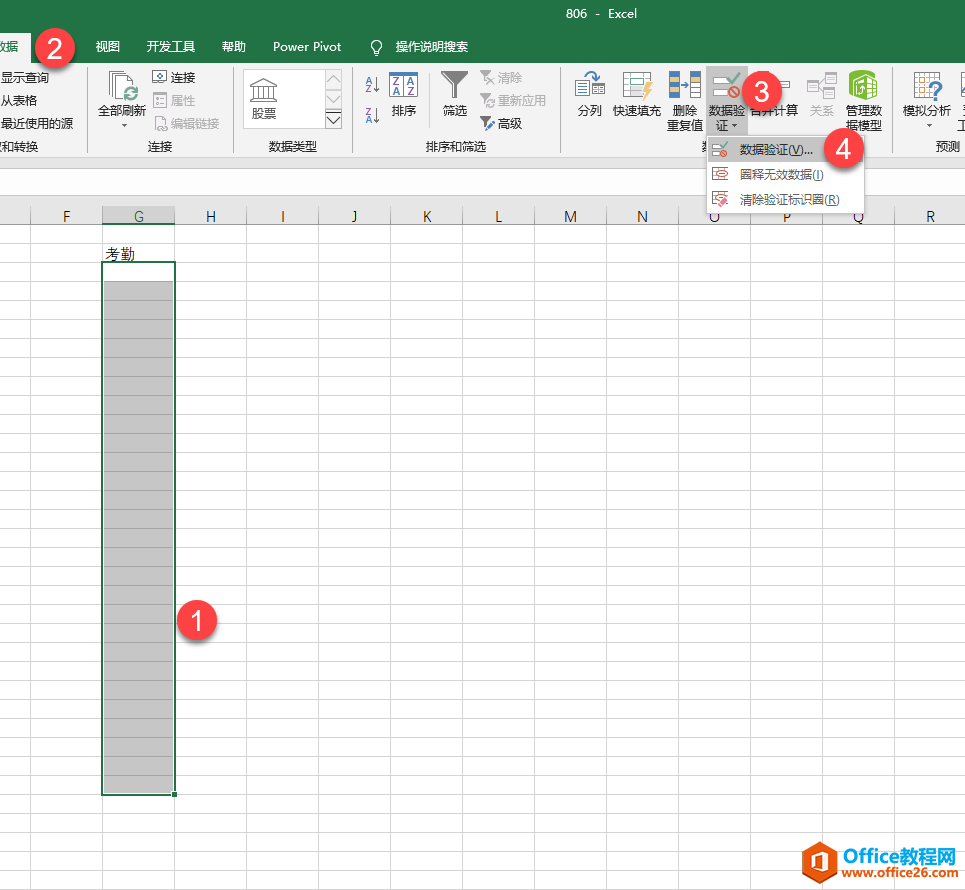Click the Reapply filter icon
Image resolution: width=965 pixels, height=890 pixels.
[487, 100]
